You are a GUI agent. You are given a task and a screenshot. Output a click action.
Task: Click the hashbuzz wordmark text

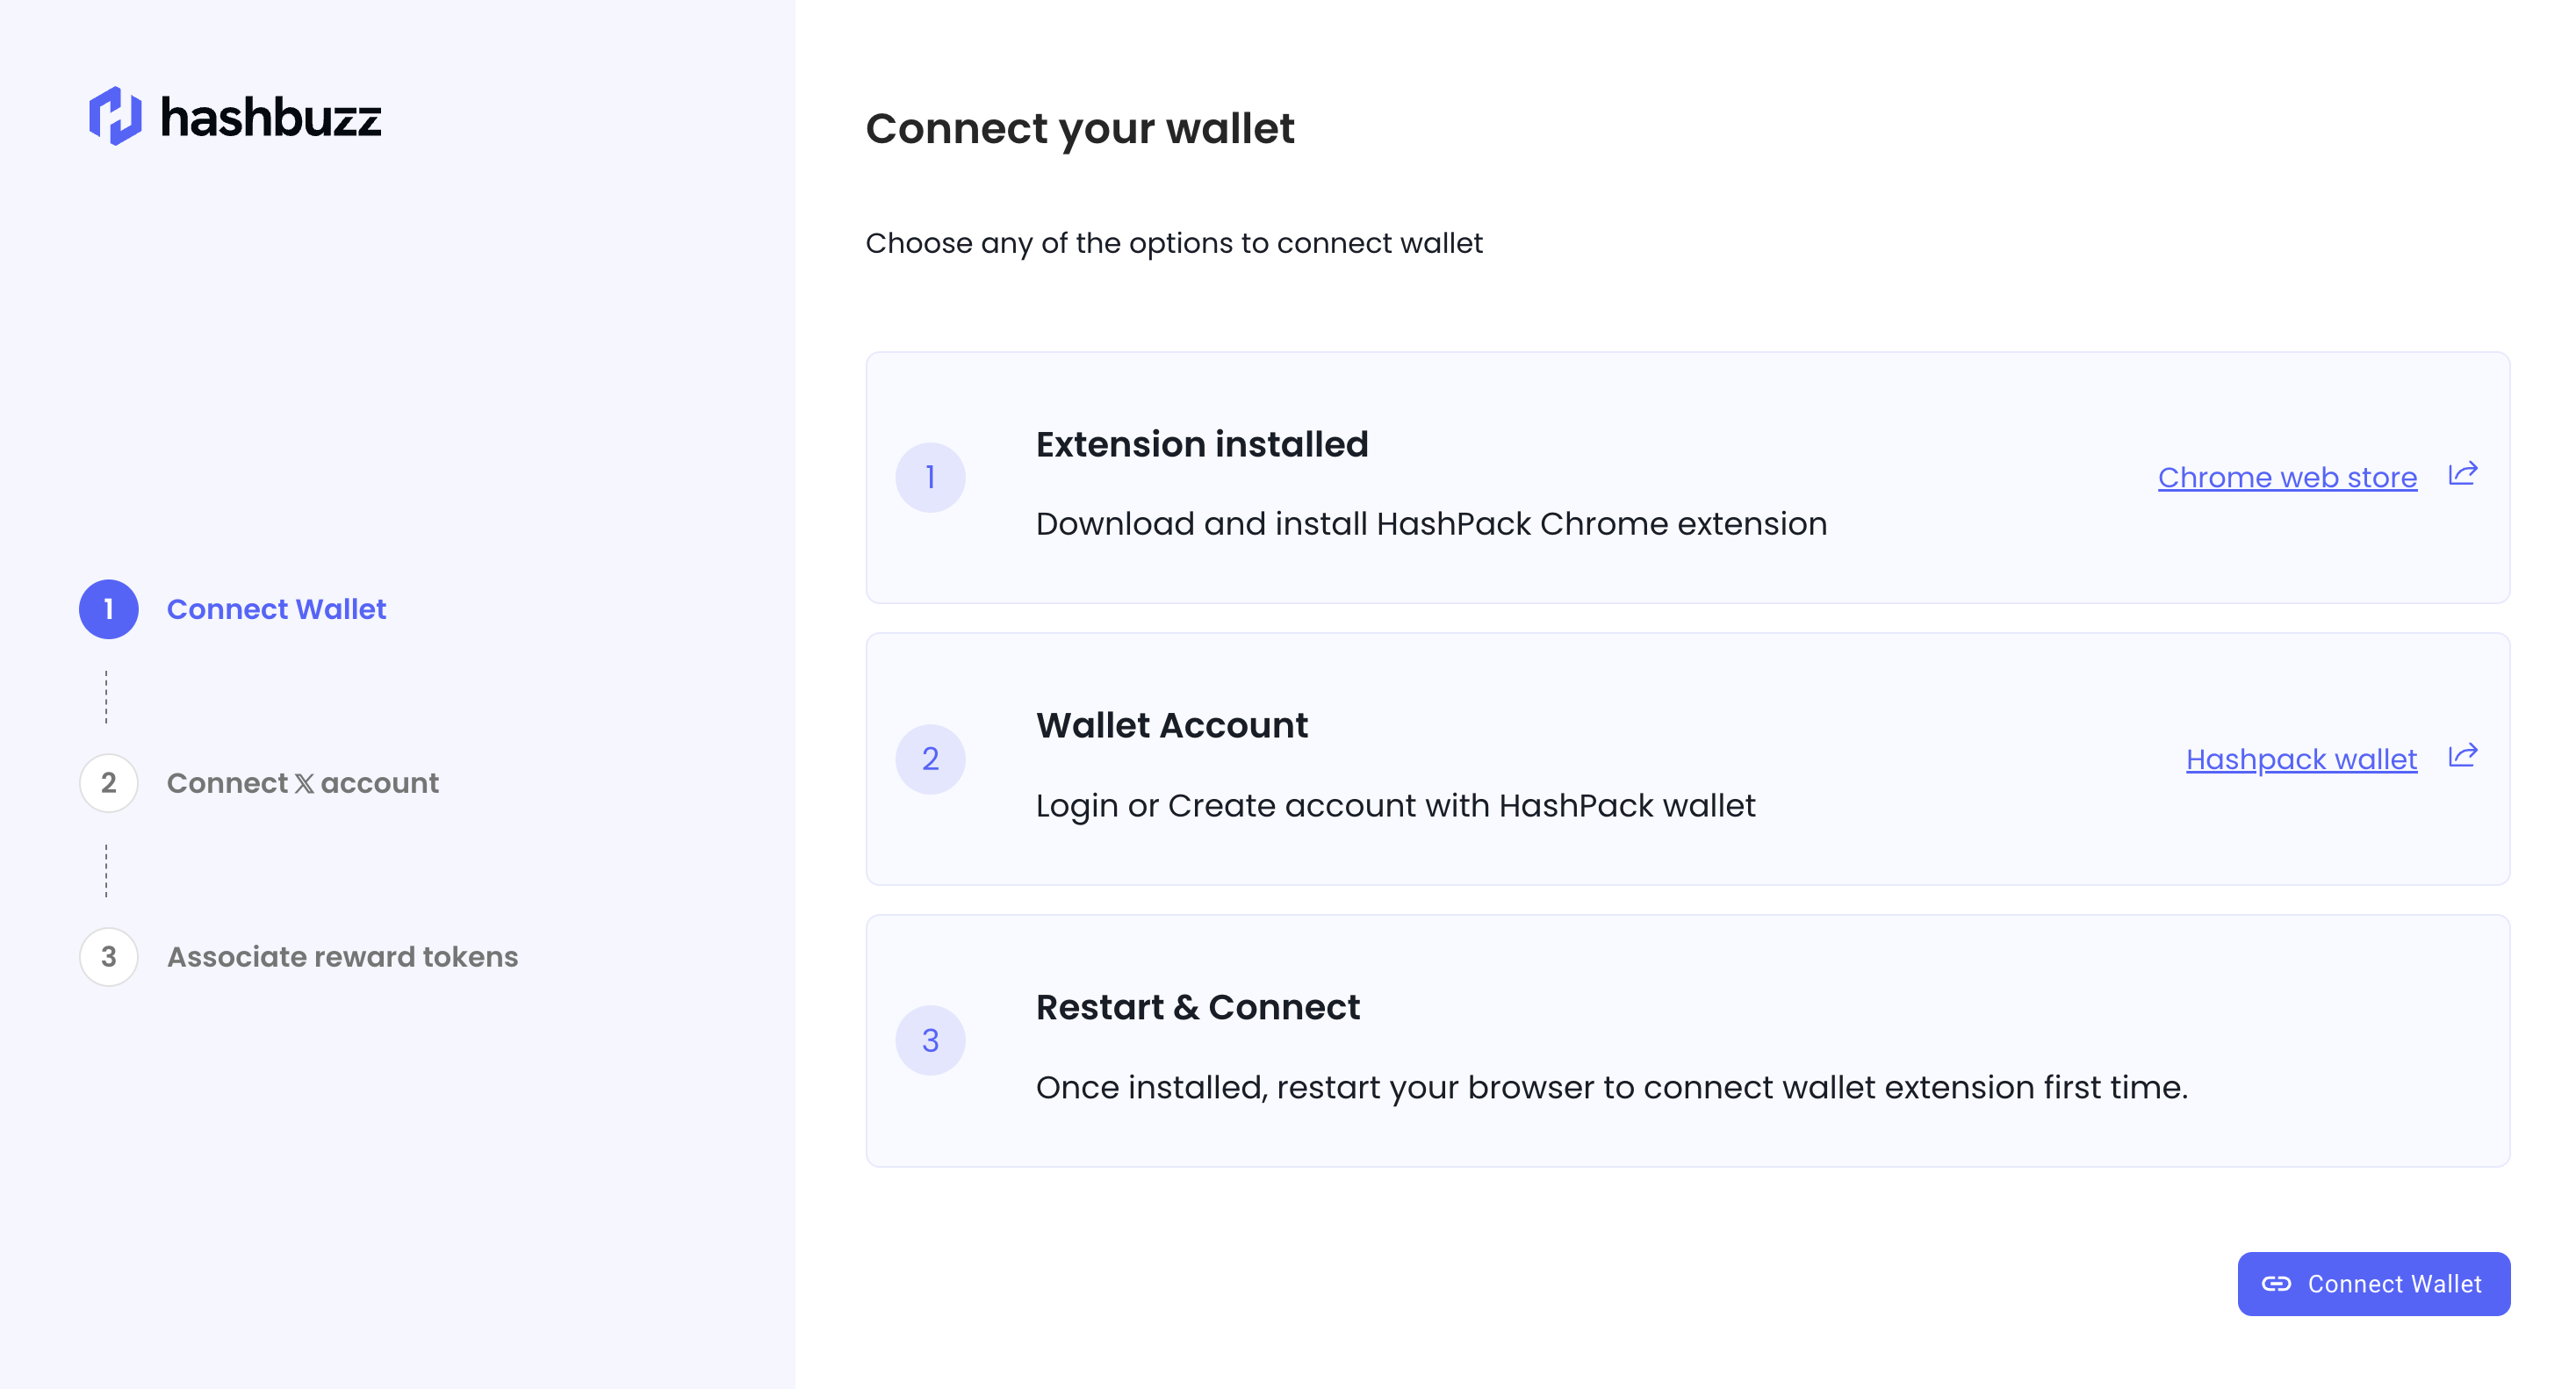click(271, 118)
